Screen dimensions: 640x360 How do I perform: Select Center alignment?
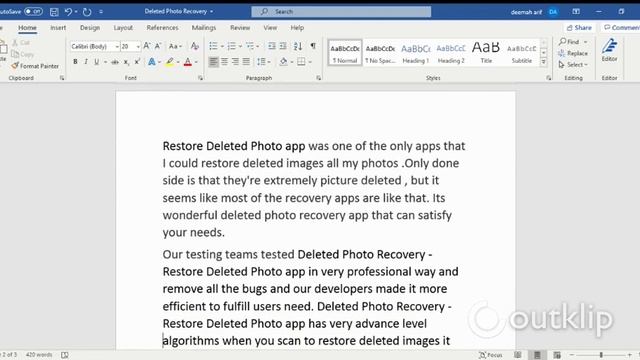pyautogui.click(x=224, y=62)
